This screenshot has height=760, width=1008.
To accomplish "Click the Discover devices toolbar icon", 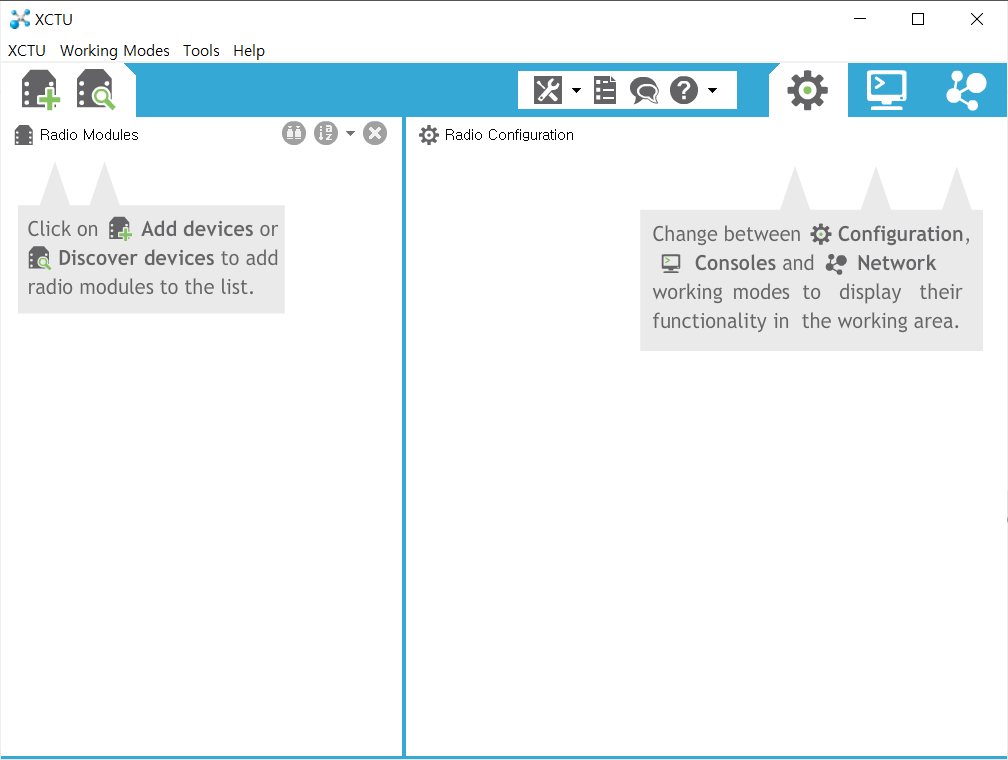I will coord(96,89).
